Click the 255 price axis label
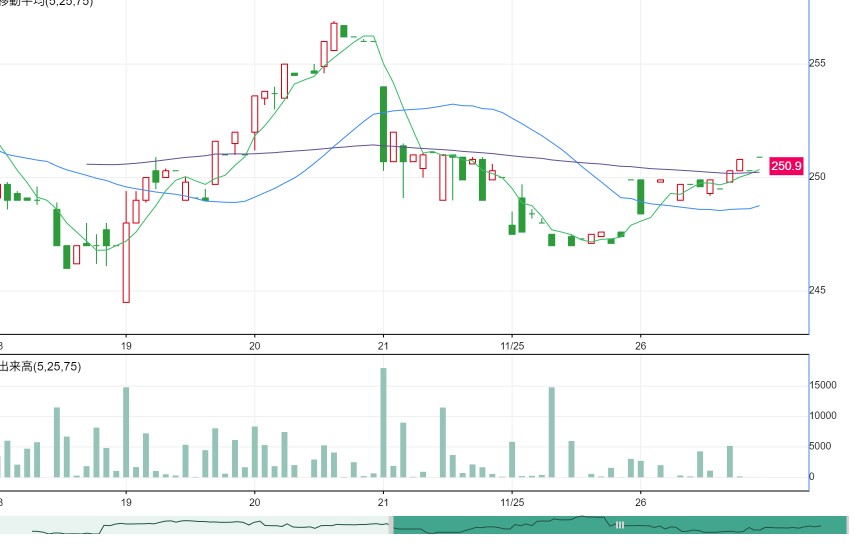This screenshot has width=861, height=550. pyautogui.click(x=817, y=63)
